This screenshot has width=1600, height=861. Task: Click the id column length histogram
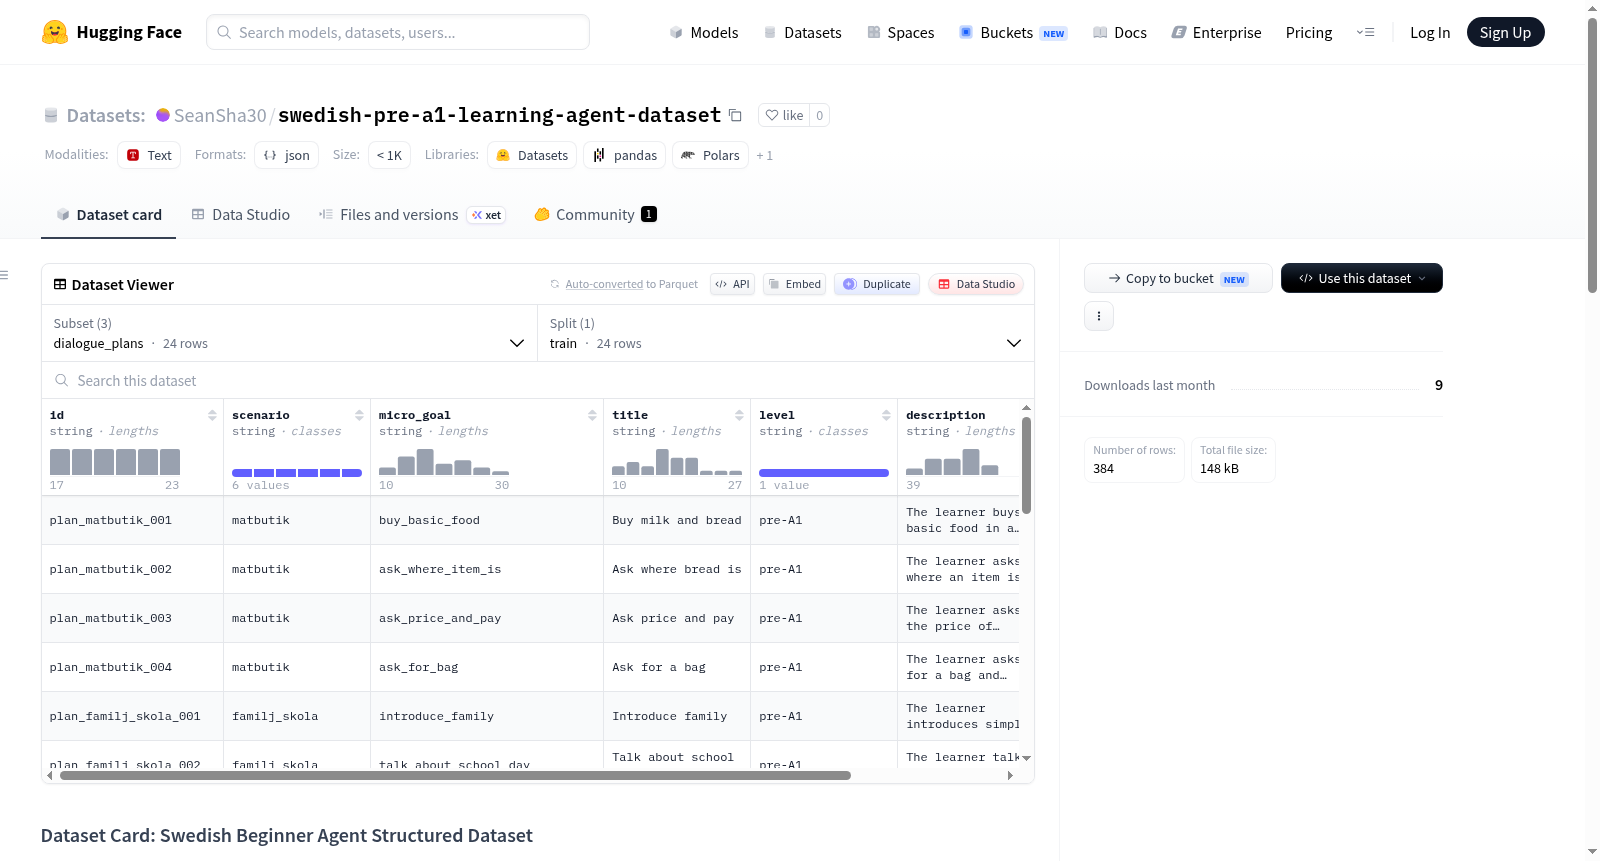click(115, 462)
